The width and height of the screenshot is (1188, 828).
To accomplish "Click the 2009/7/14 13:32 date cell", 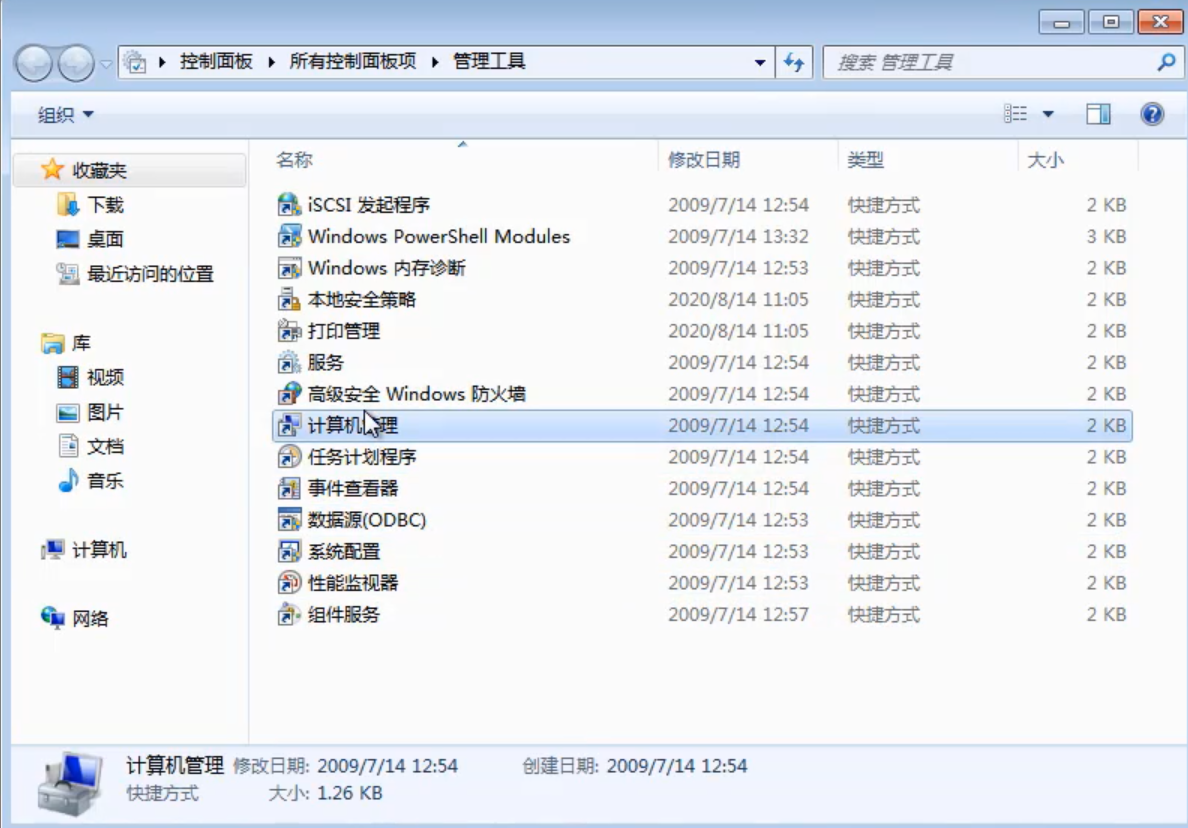I will coord(738,236).
